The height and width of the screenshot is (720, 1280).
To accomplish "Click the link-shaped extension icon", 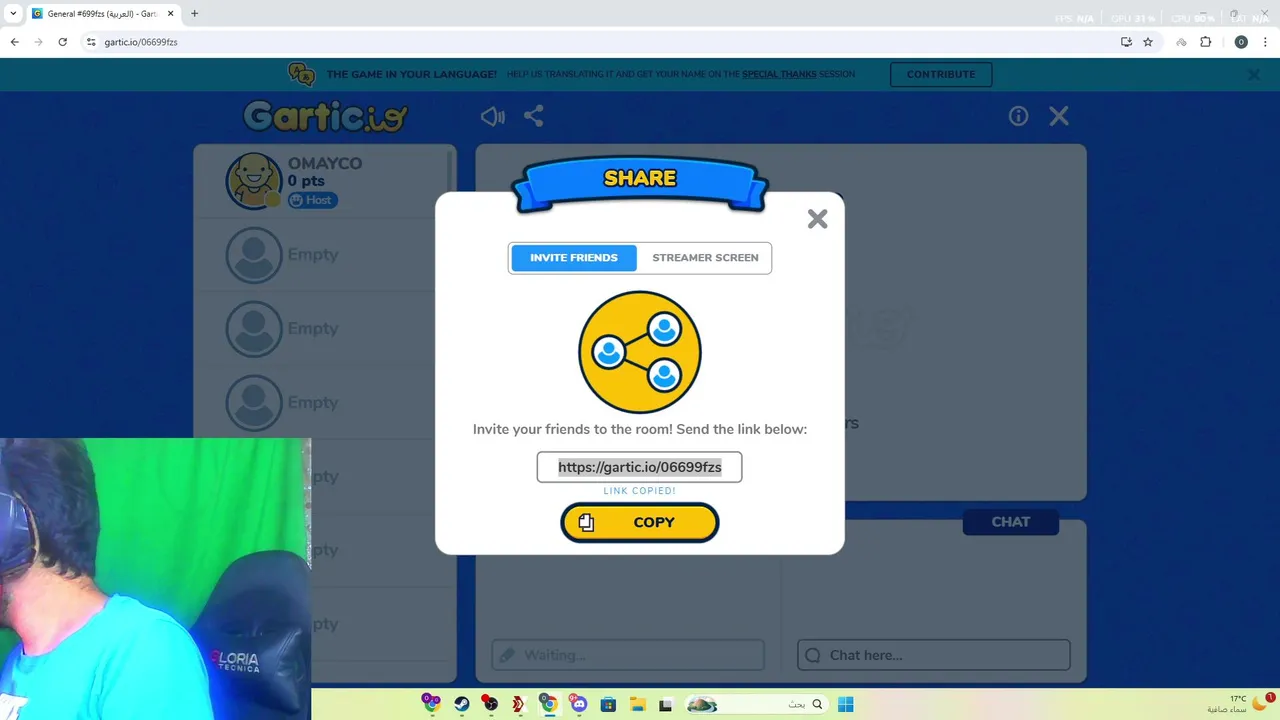I will click(1181, 42).
